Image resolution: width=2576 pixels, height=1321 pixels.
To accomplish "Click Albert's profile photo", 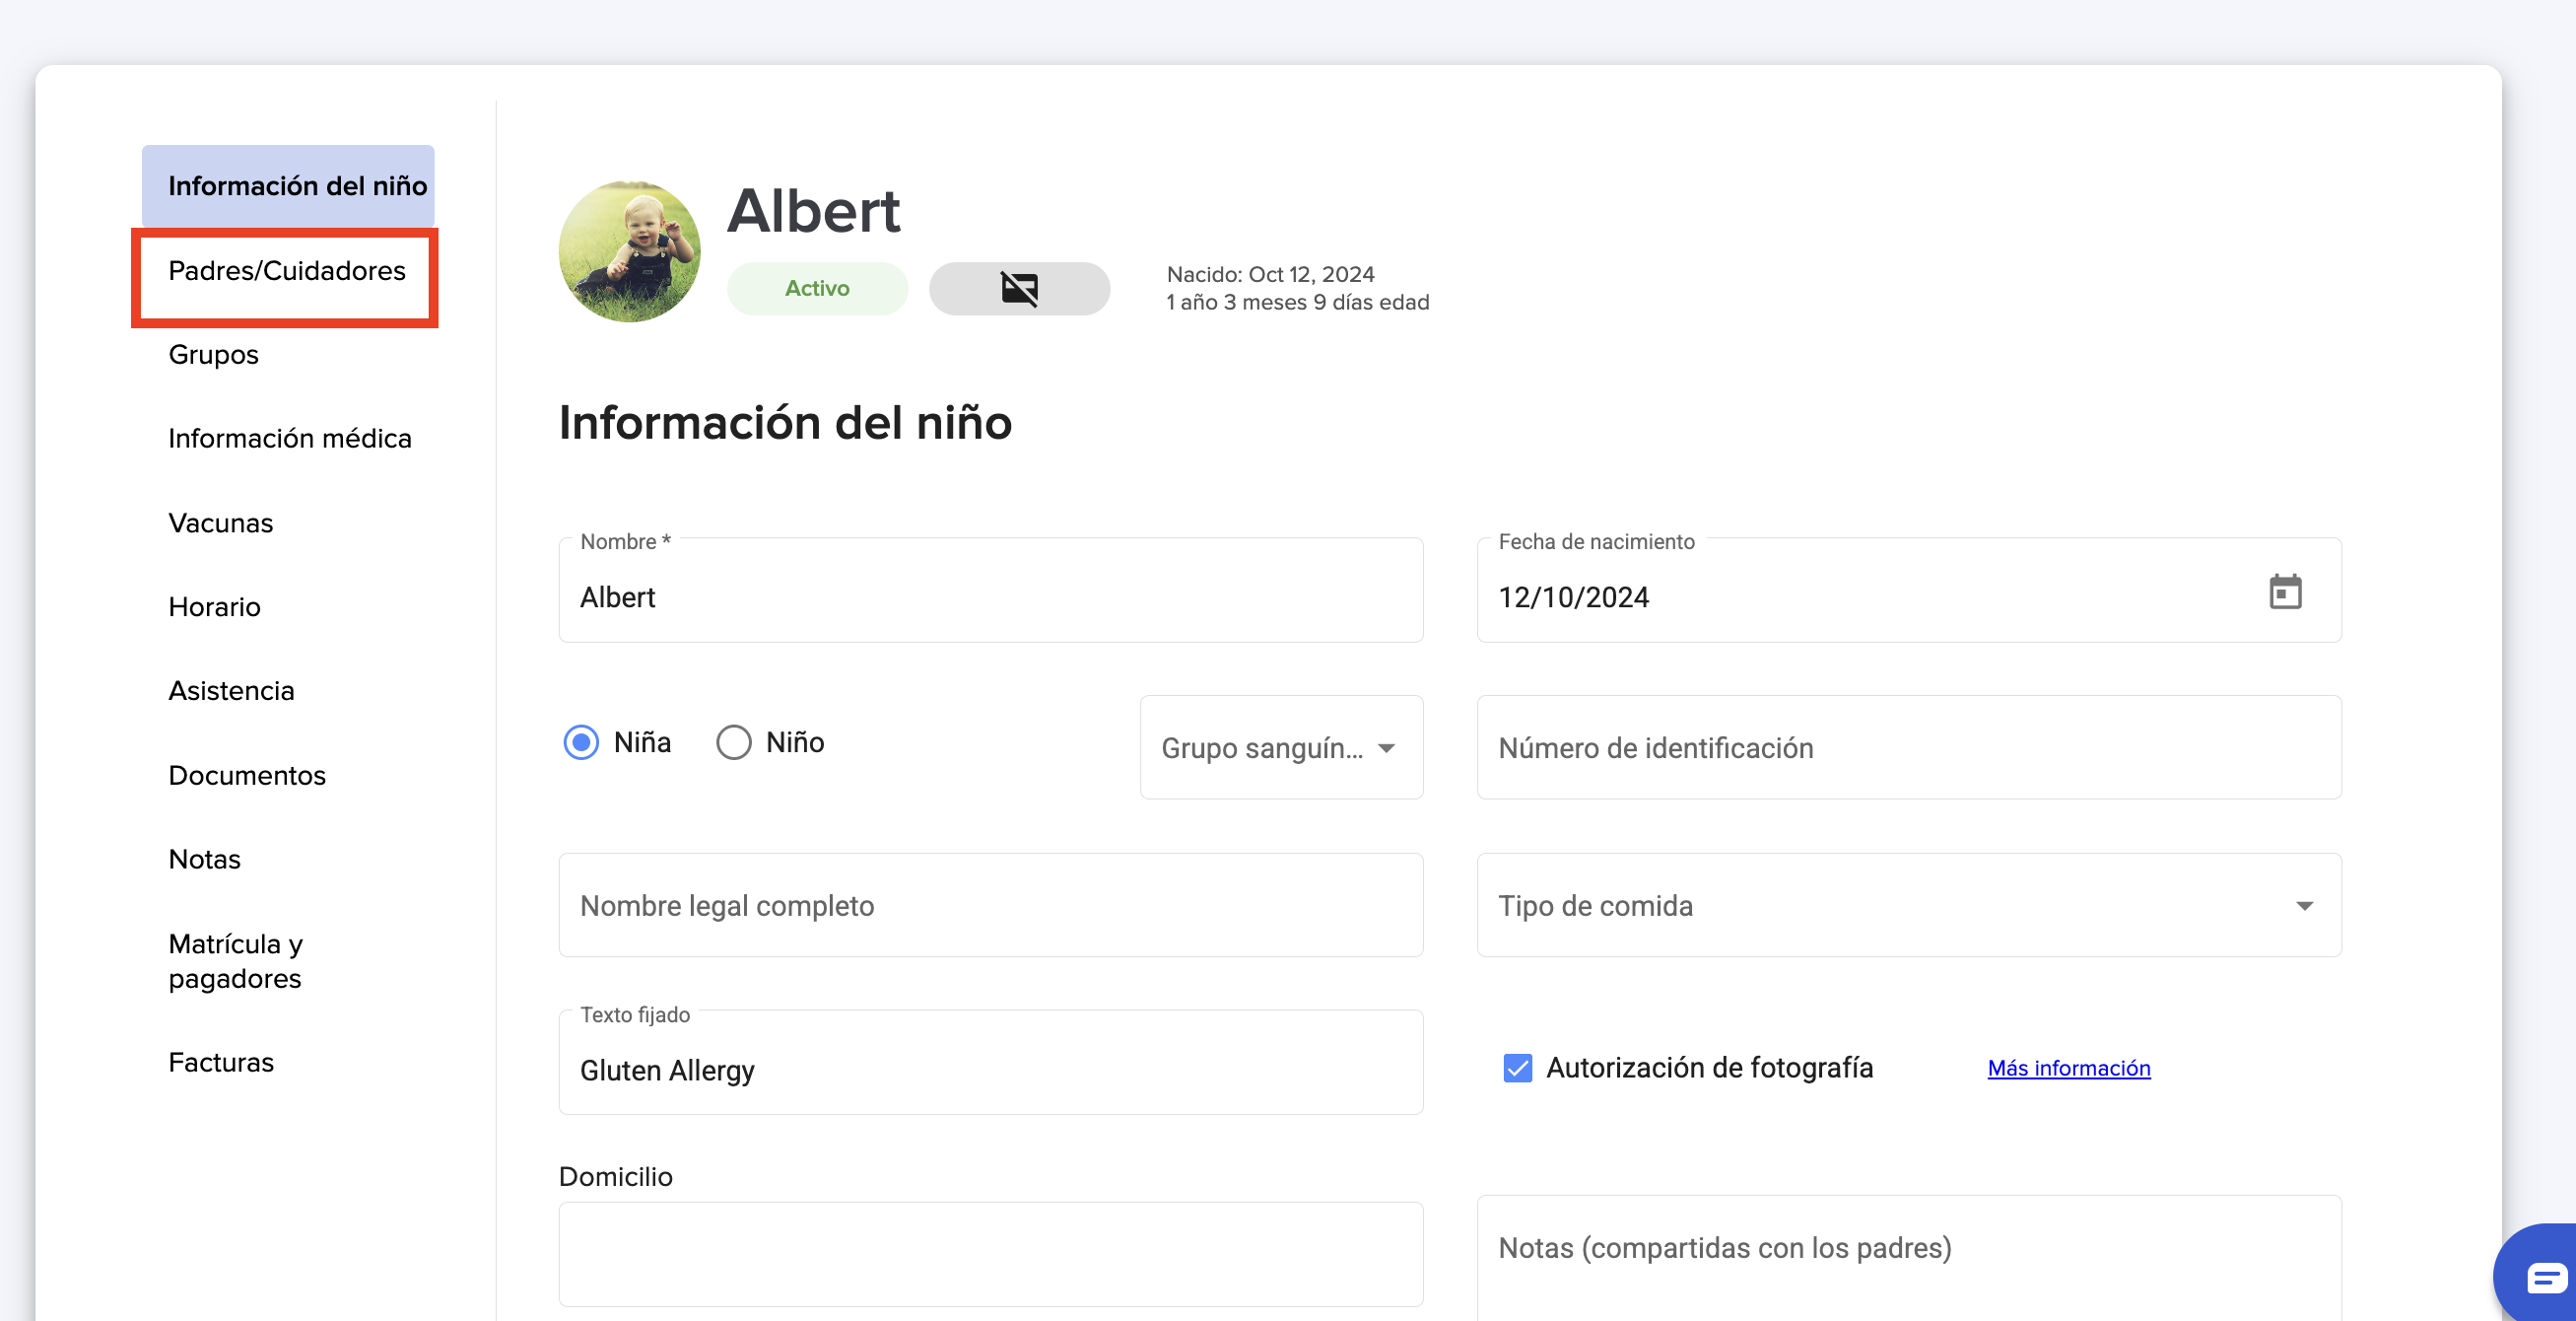I will [629, 251].
